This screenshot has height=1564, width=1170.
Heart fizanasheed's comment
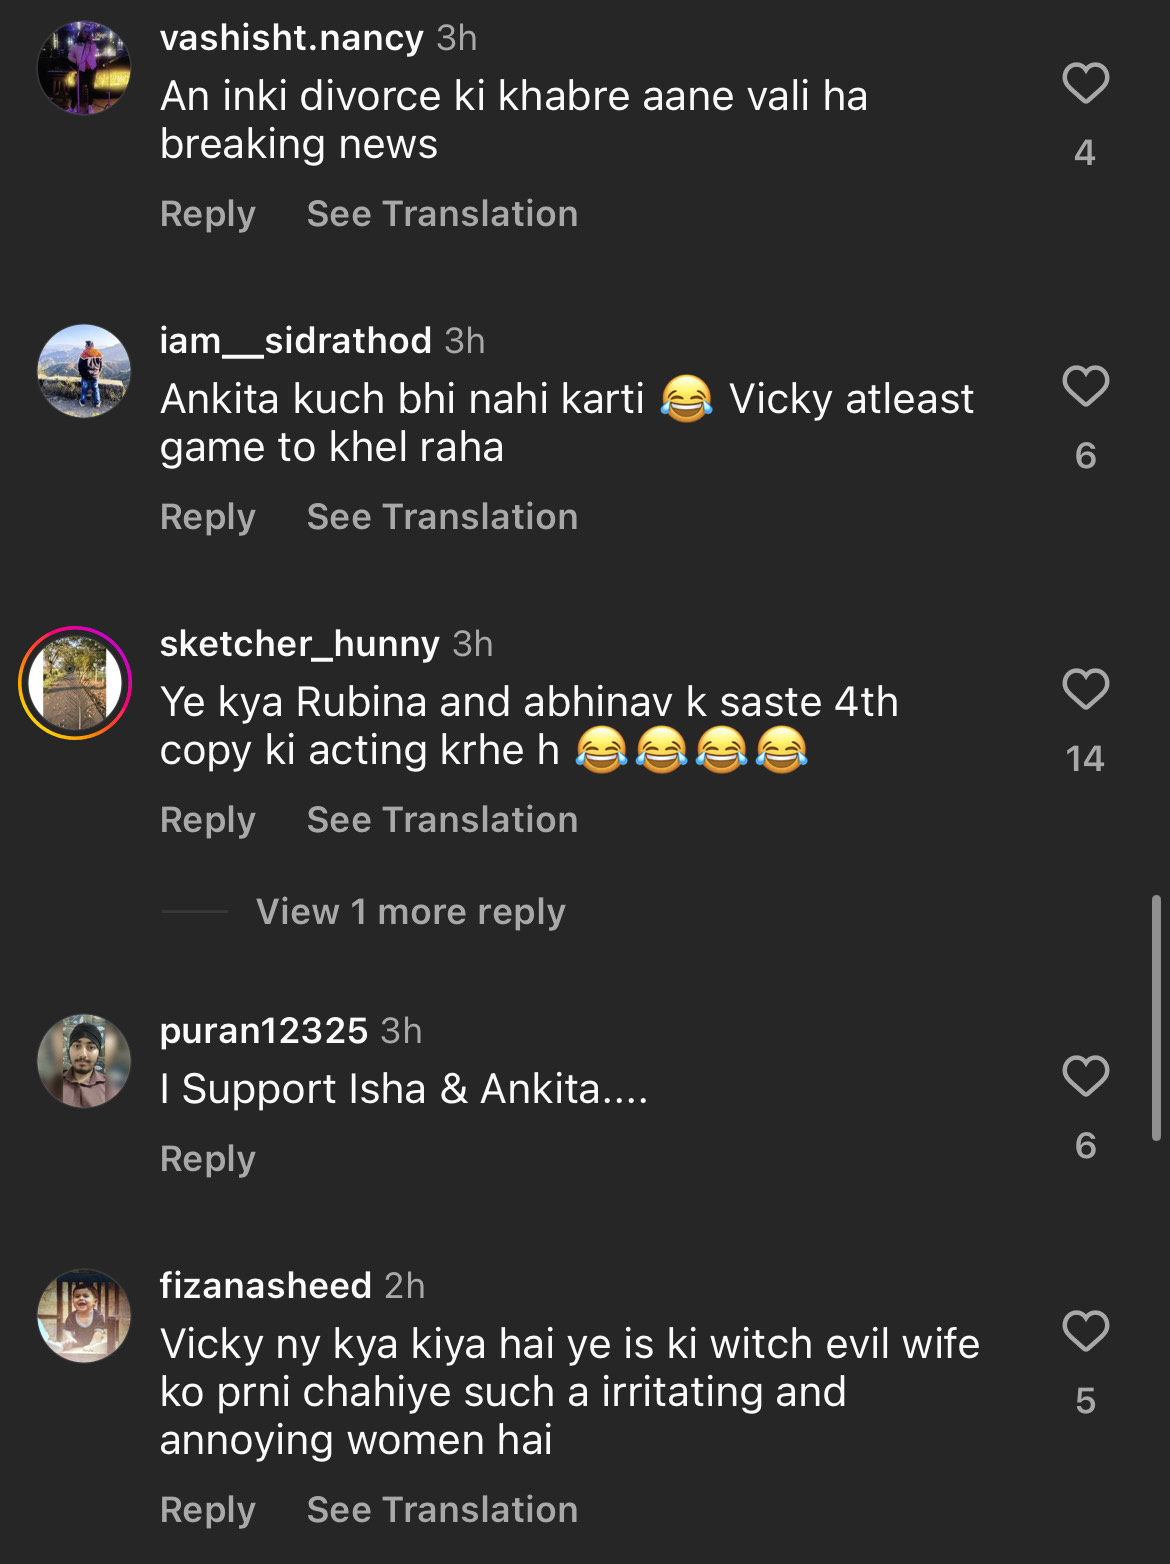click(x=1085, y=1331)
